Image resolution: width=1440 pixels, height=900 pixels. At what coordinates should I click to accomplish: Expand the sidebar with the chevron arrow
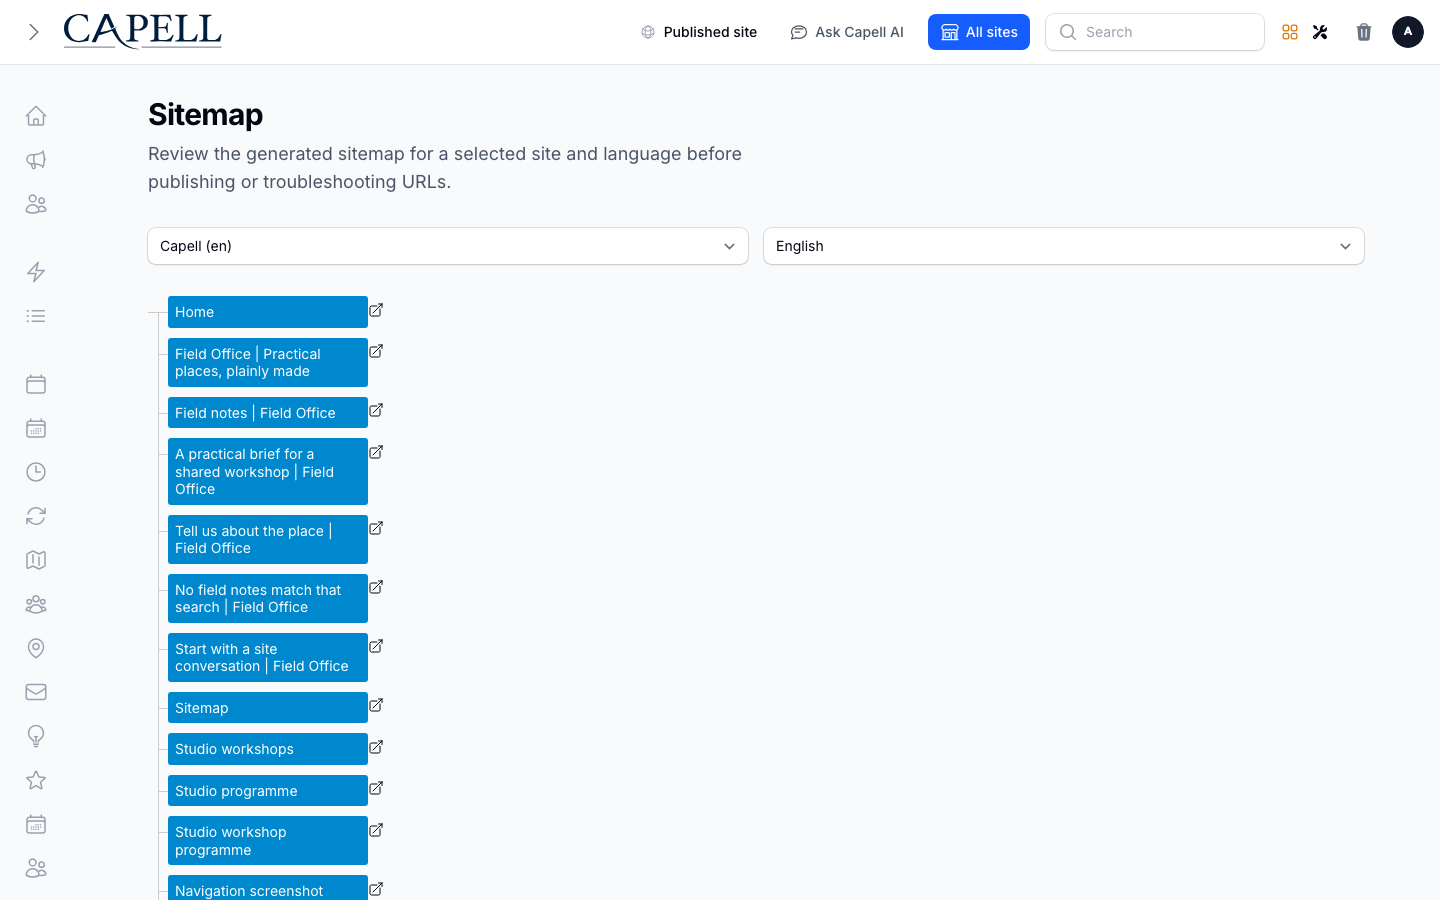pyautogui.click(x=34, y=32)
